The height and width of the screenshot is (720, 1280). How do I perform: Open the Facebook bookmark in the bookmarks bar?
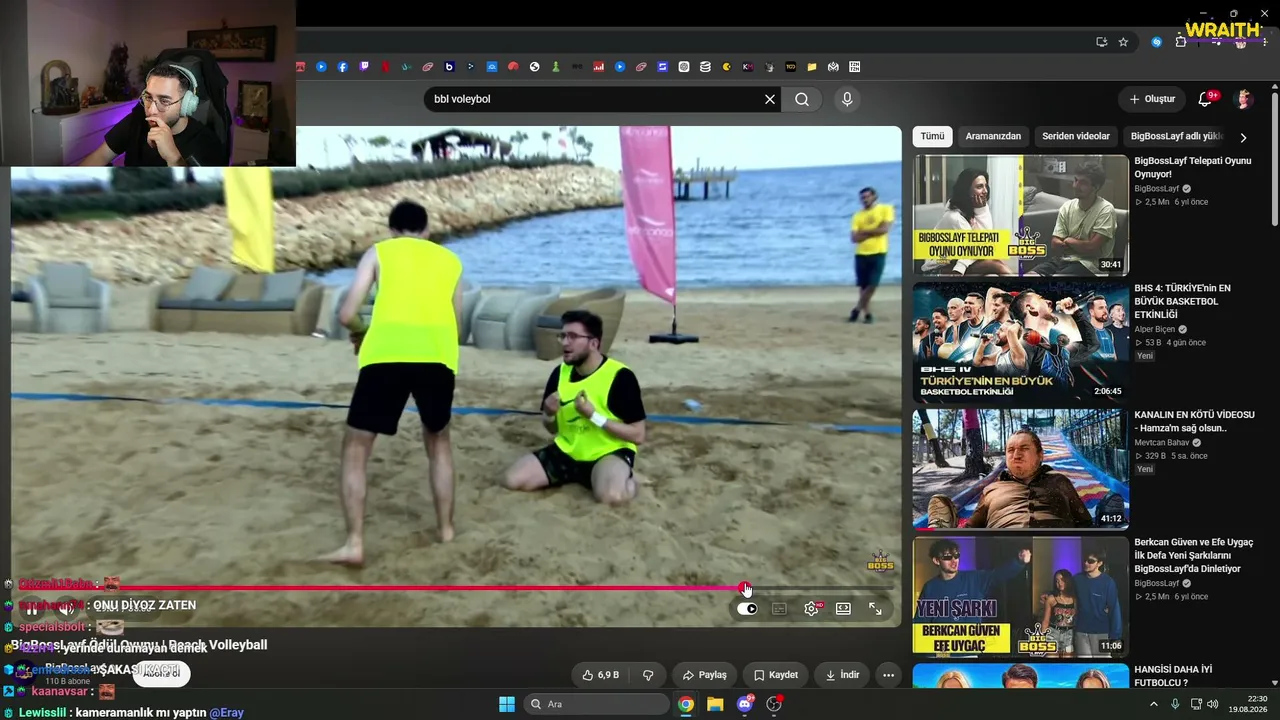coord(343,67)
